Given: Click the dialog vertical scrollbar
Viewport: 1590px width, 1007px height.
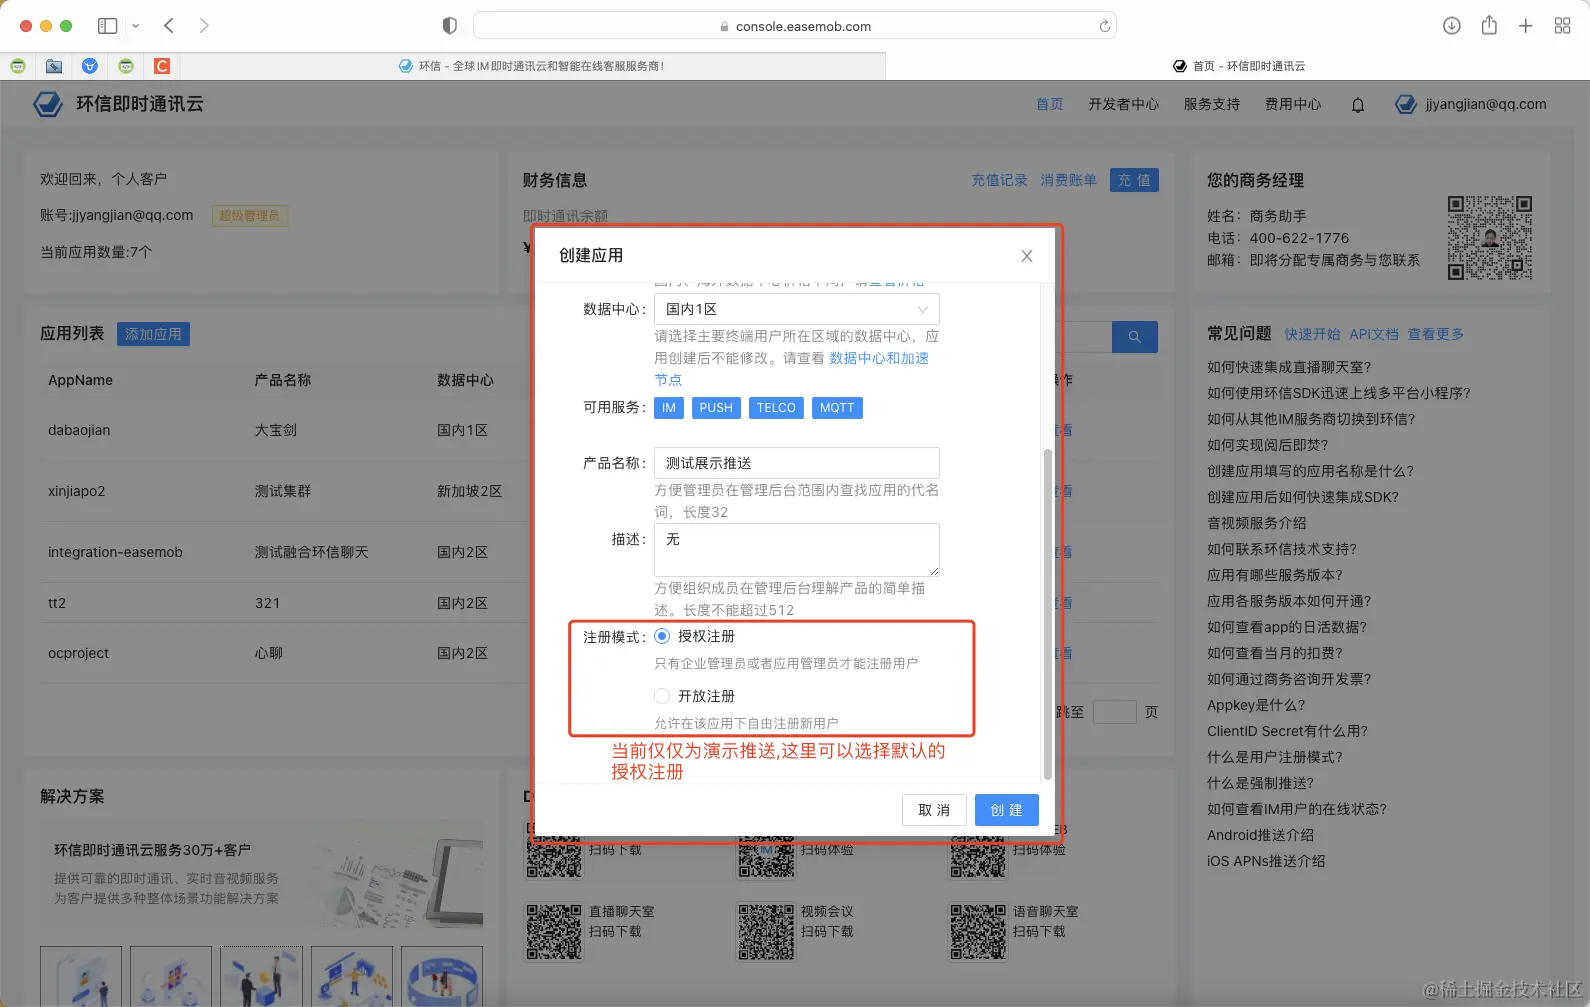Looking at the screenshot, I should pos(1048,614).
